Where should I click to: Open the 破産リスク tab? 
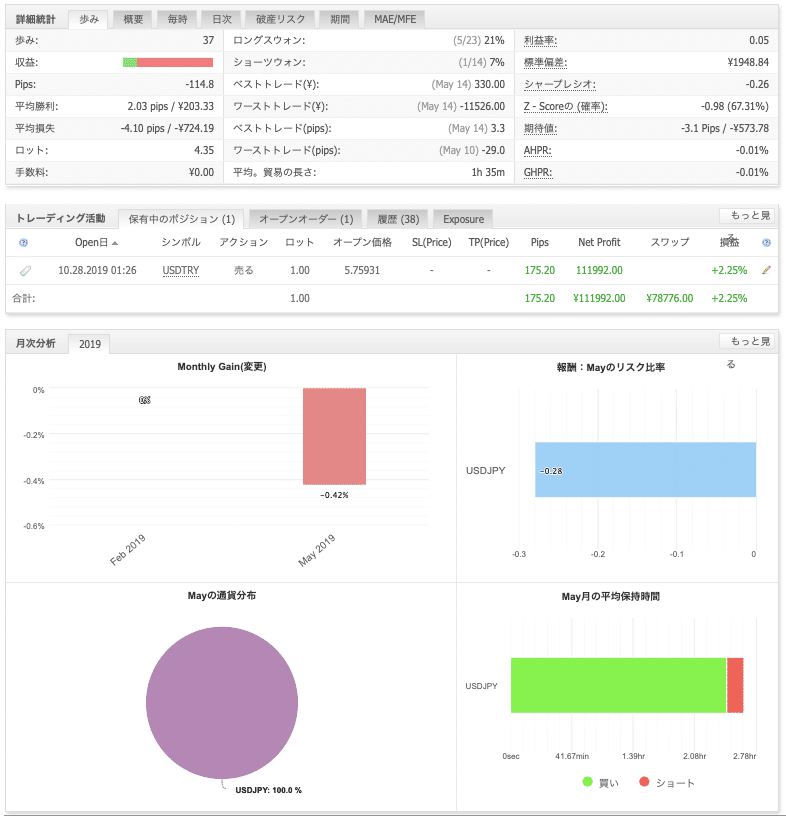(x=281, y=19)
